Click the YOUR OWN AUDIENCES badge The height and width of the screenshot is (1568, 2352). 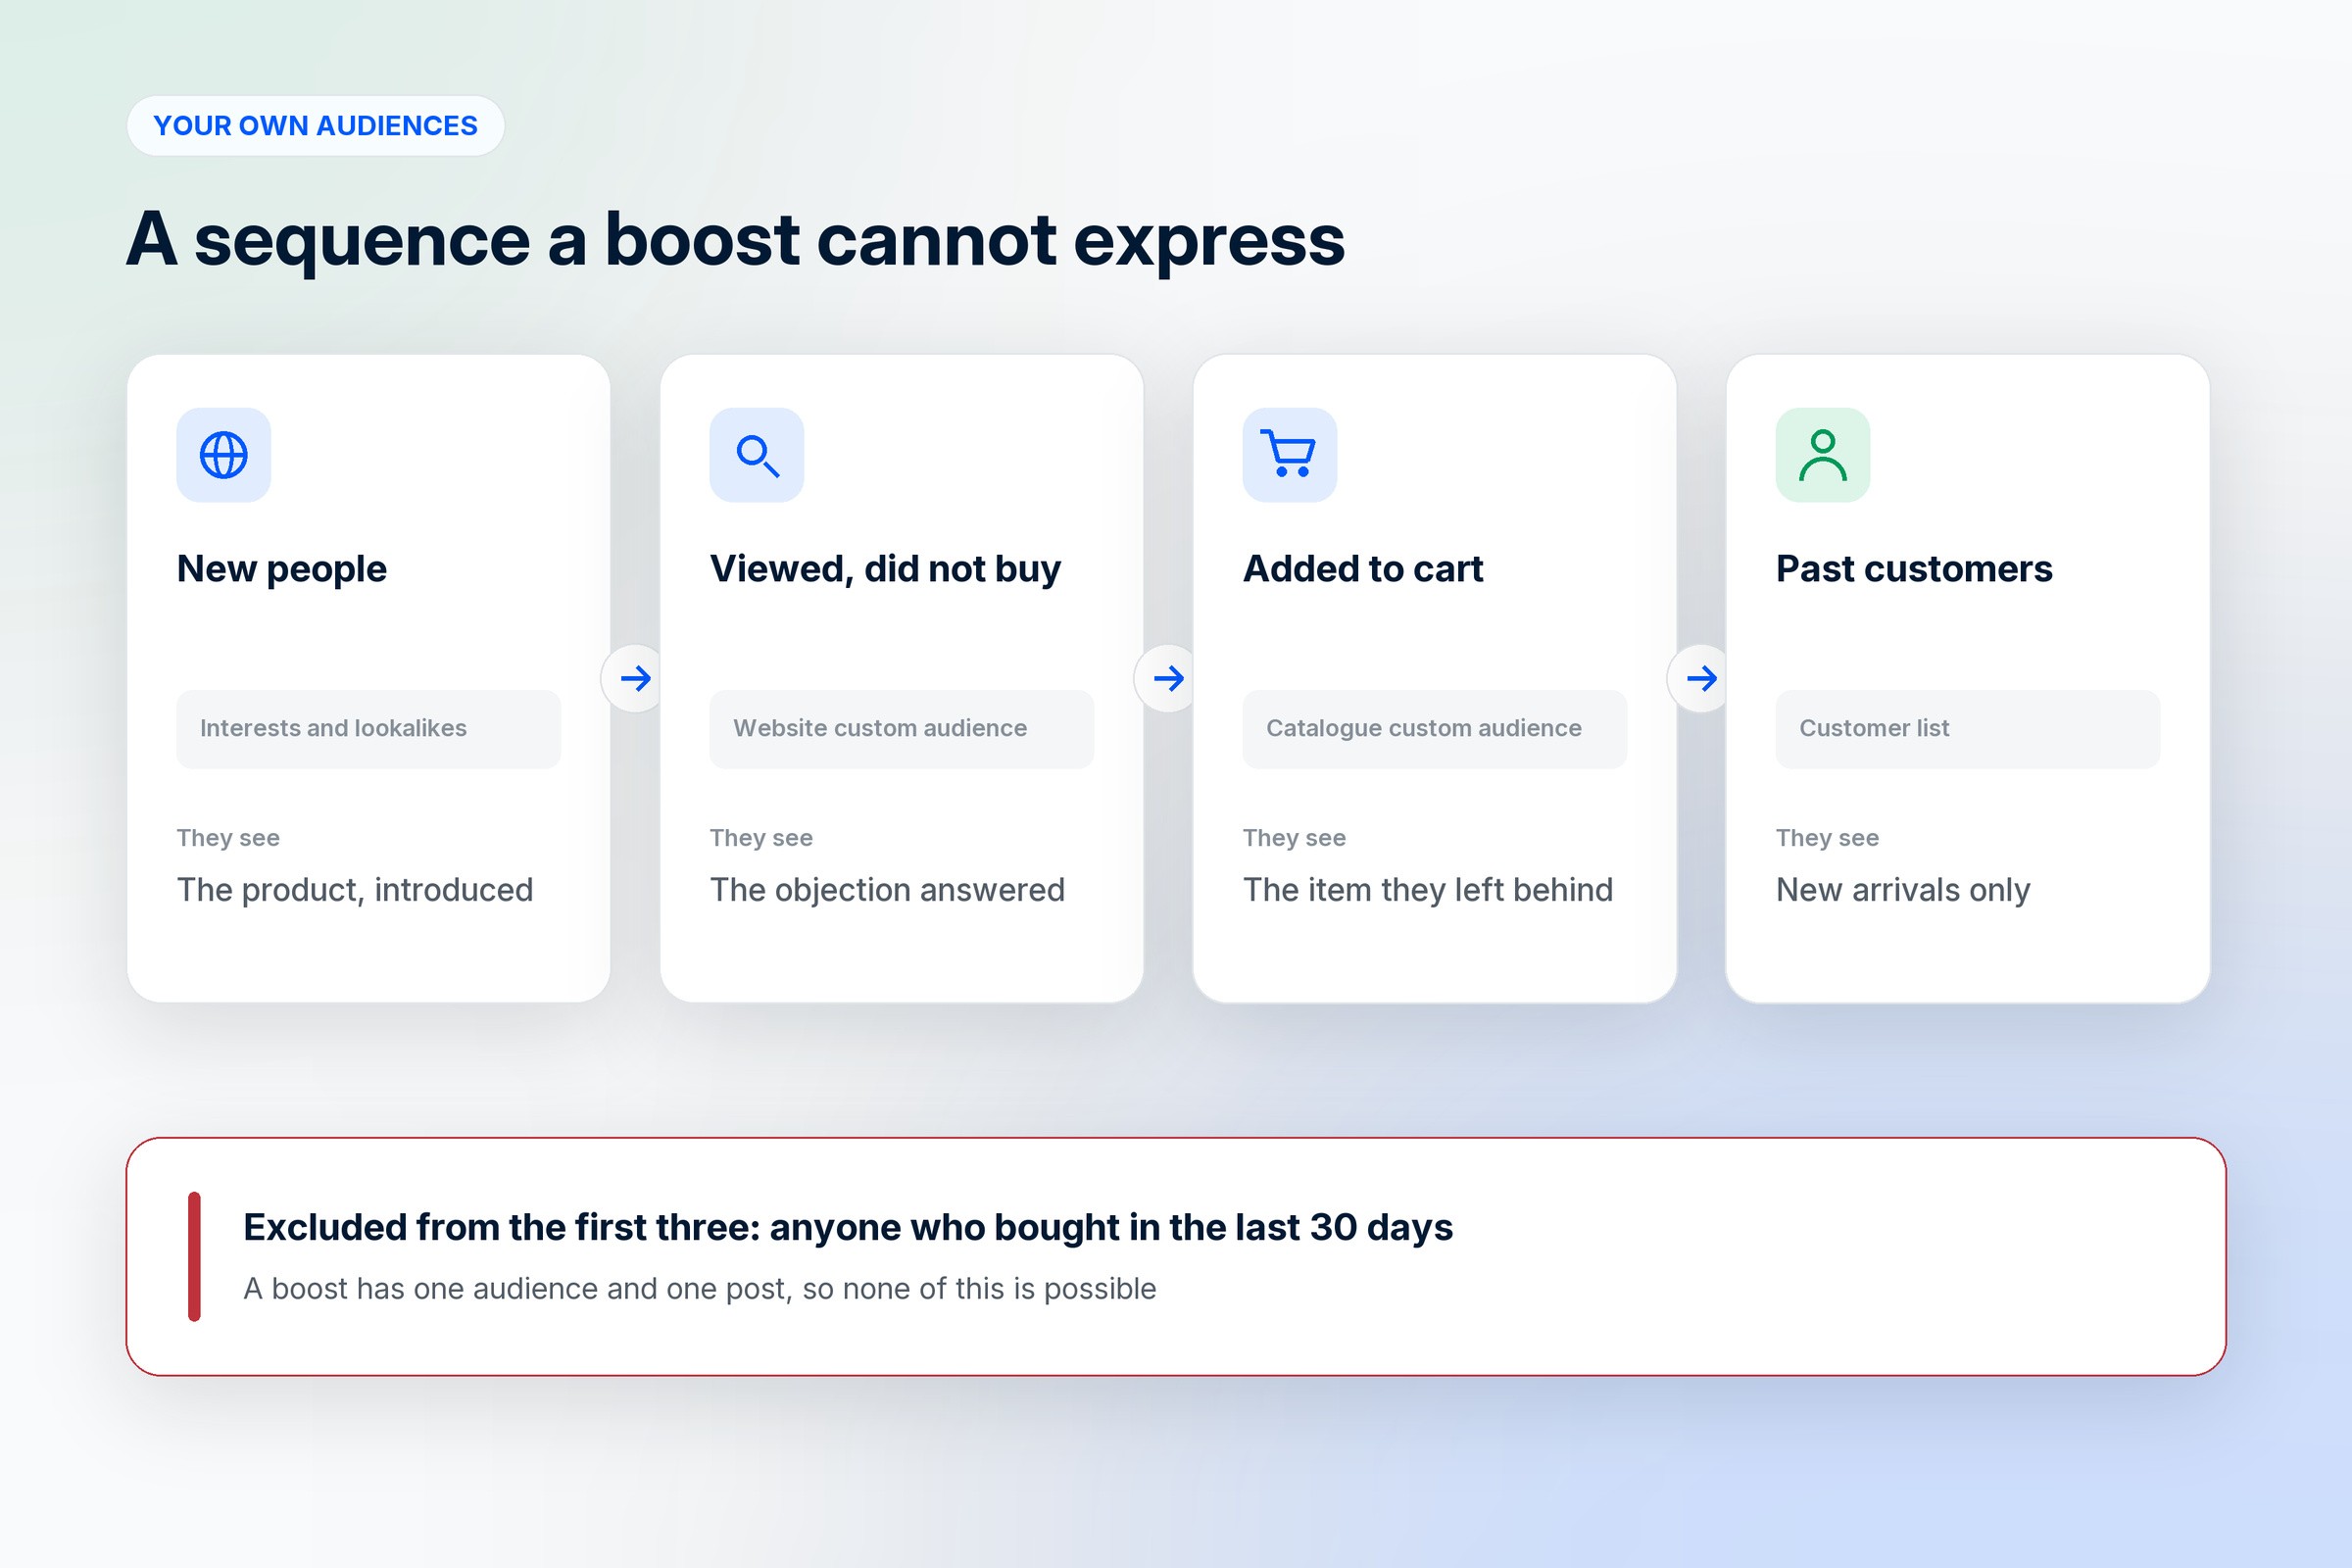click(315, 126)
